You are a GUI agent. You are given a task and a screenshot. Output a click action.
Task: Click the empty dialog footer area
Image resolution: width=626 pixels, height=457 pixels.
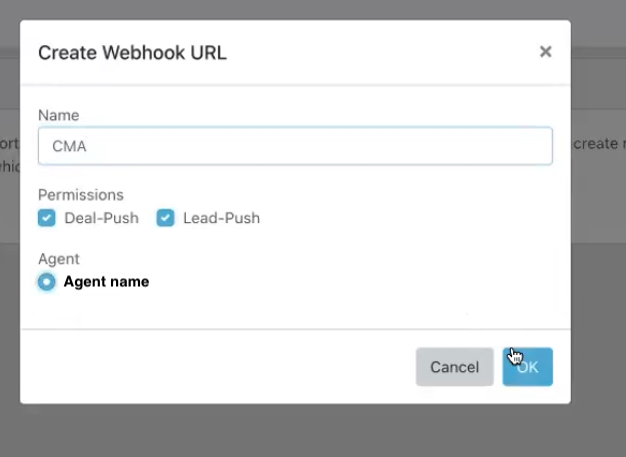coord(220,367)
